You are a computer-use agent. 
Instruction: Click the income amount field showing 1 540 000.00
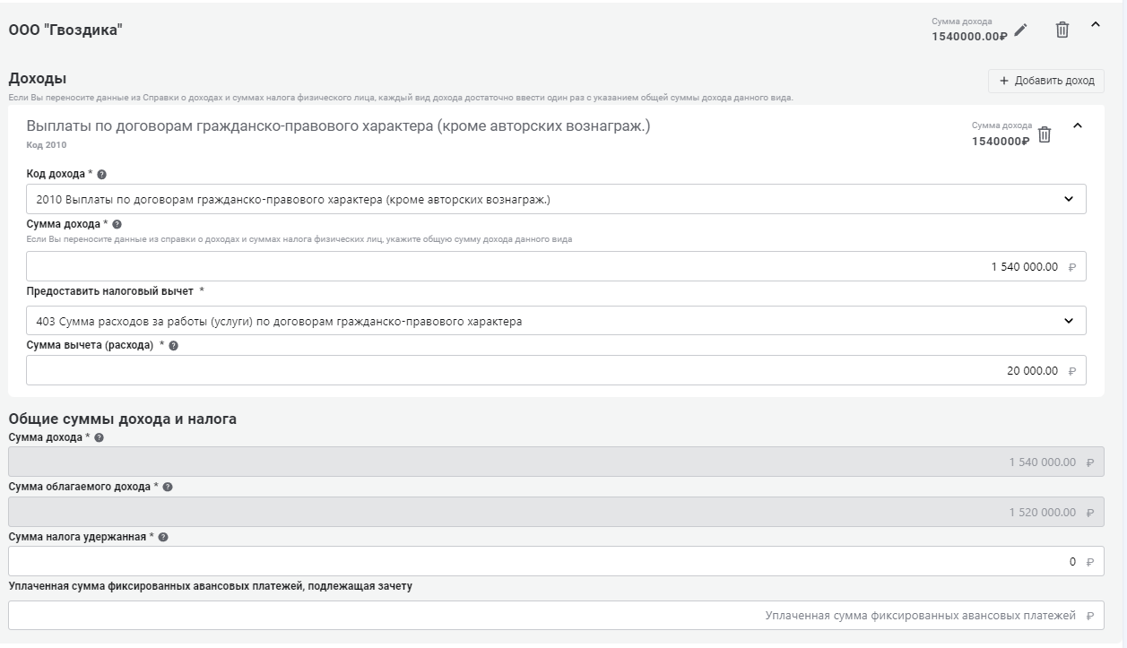click(x=556, y=267)
